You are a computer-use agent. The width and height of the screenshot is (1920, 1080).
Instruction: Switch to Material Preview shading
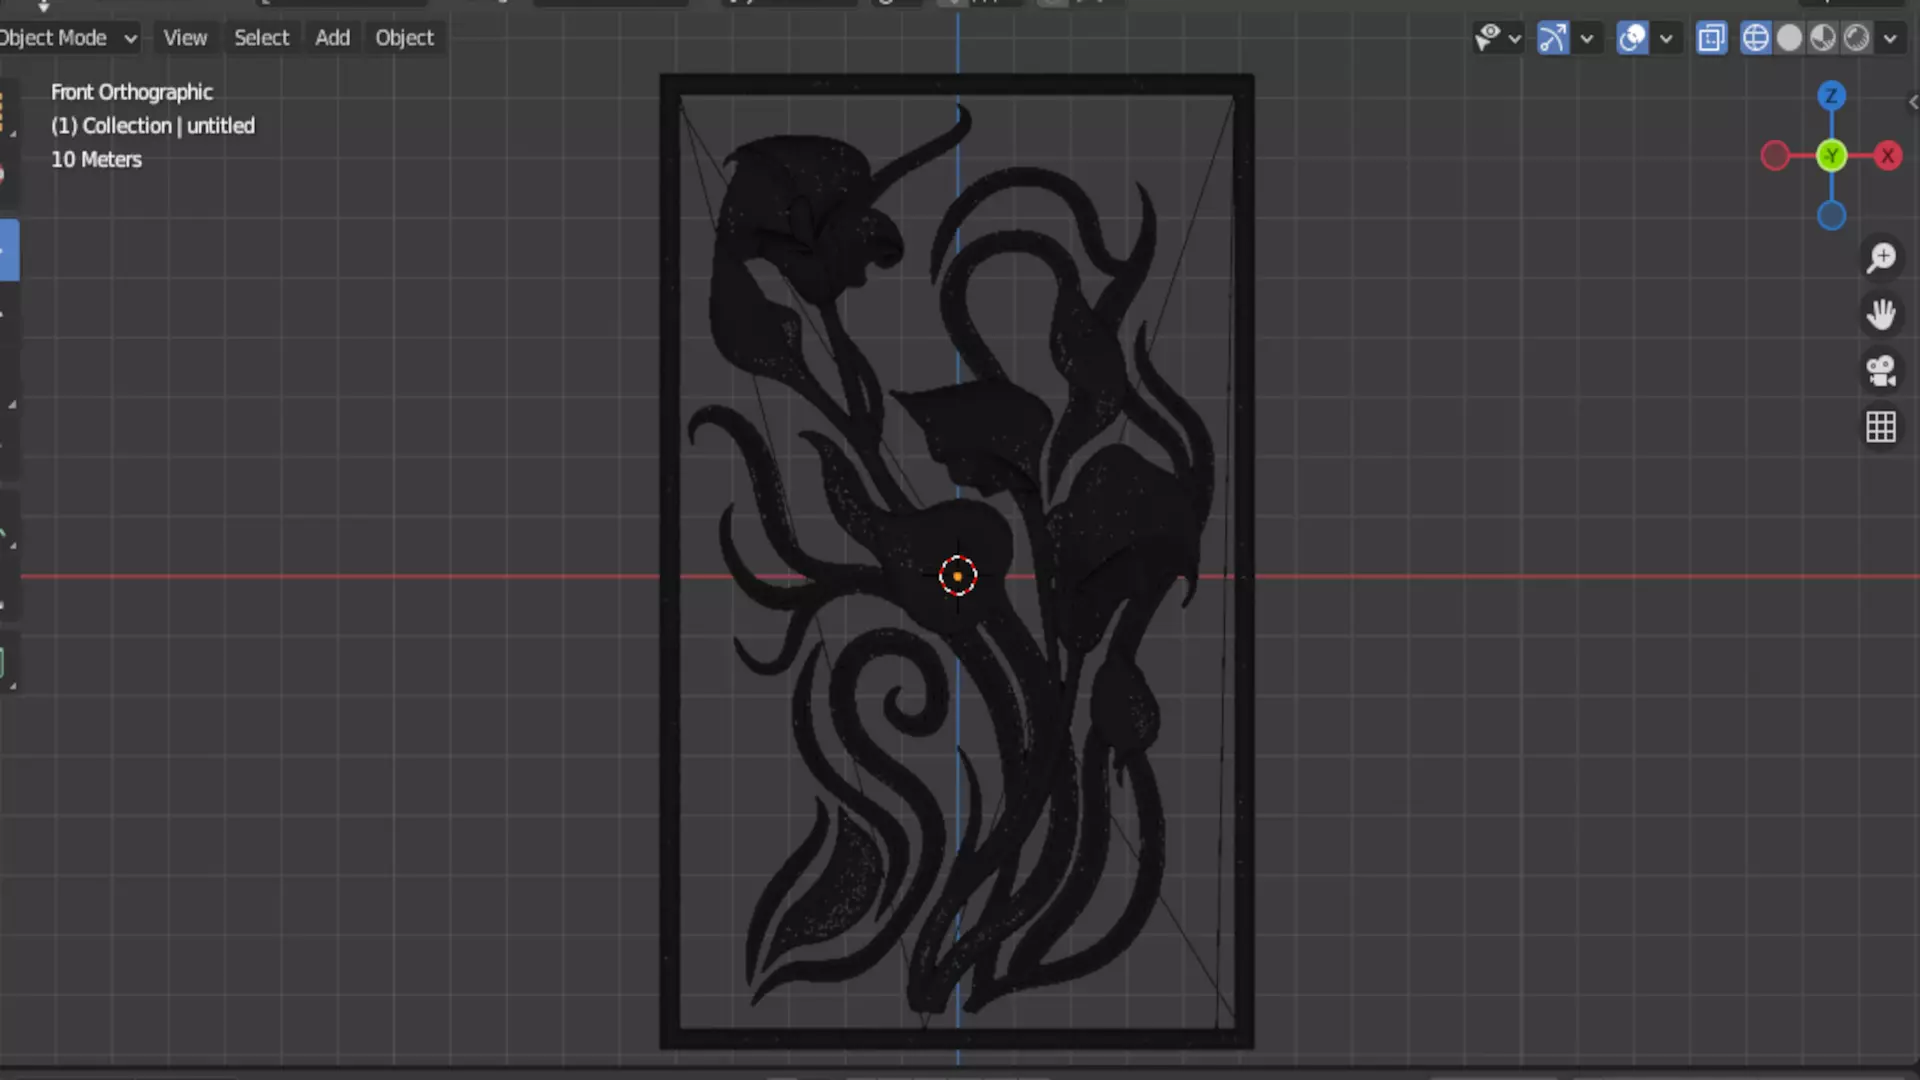tap(1823, 38)
